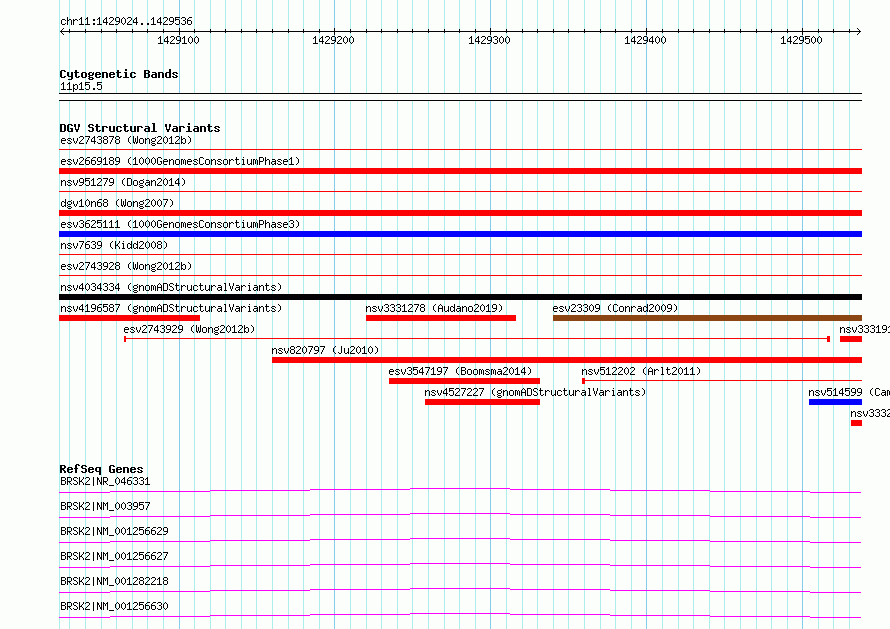Click ruler position 1429200
Viewport: 890px width, 629px height.
(333, 40)
